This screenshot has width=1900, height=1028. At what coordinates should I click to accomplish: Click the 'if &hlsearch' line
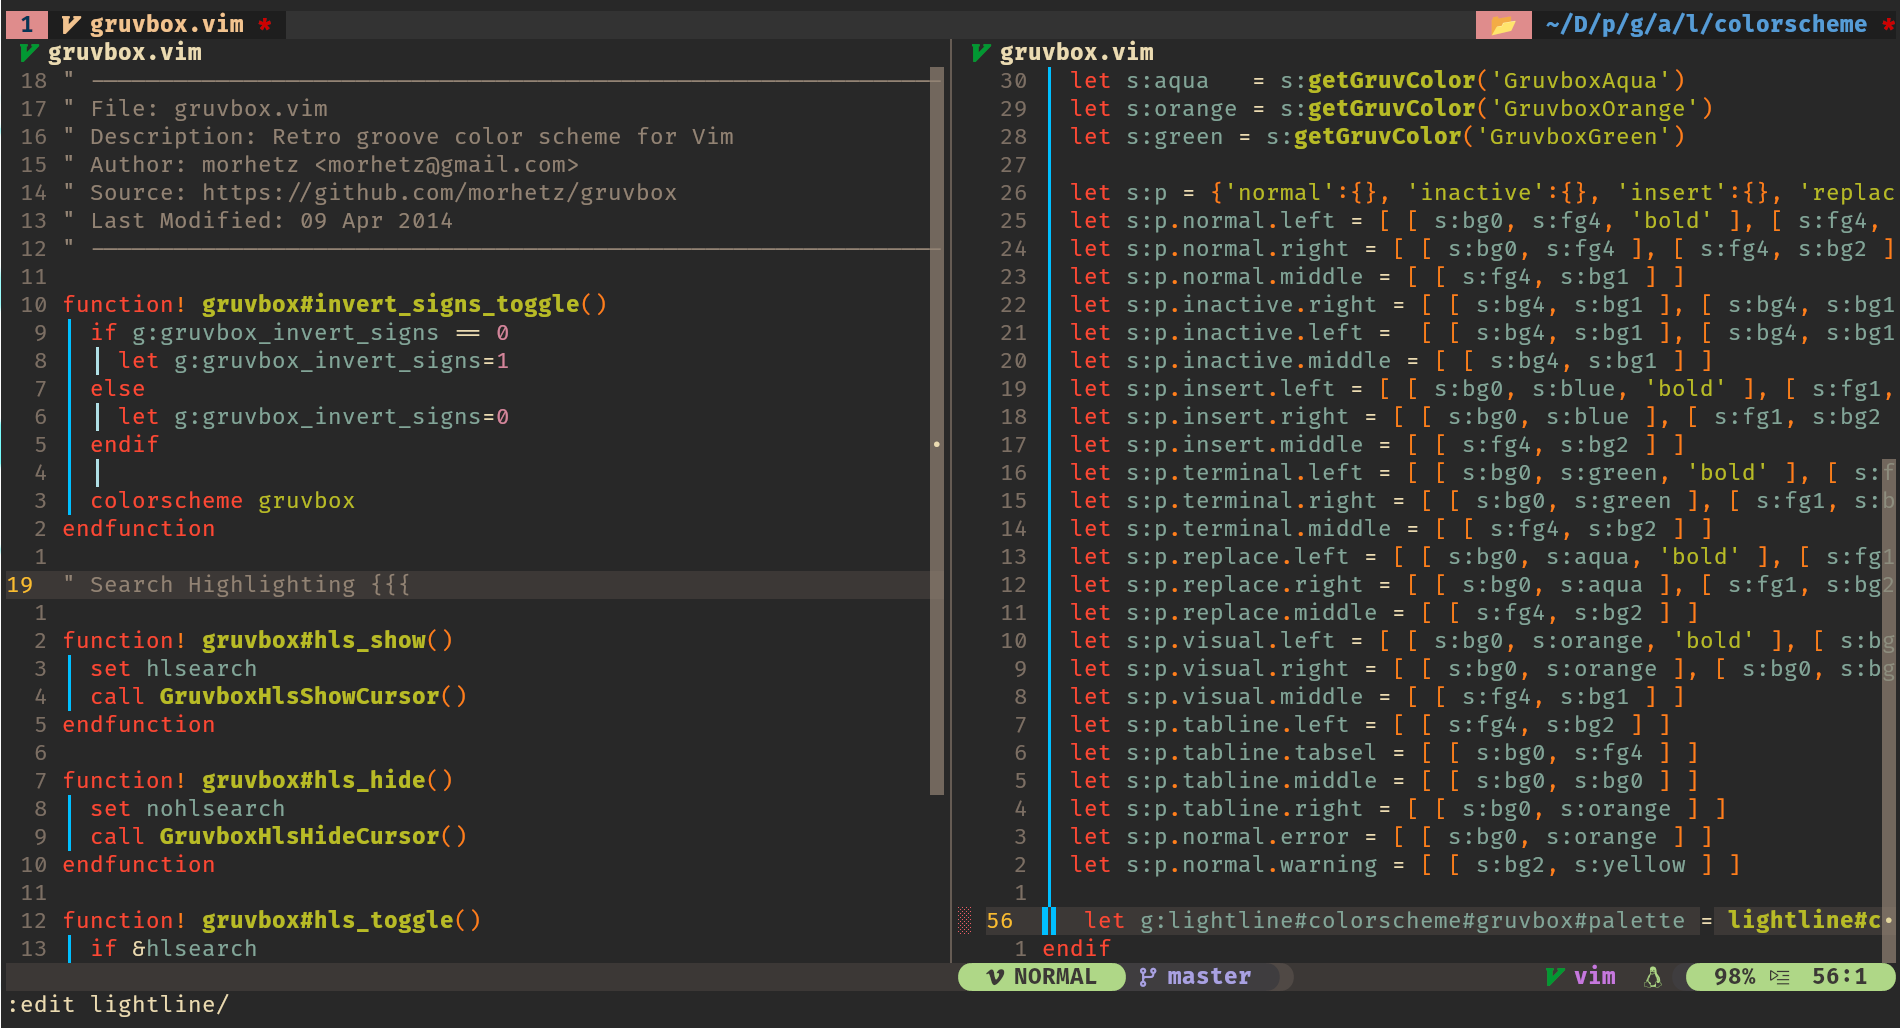click(x=173, y=948)
